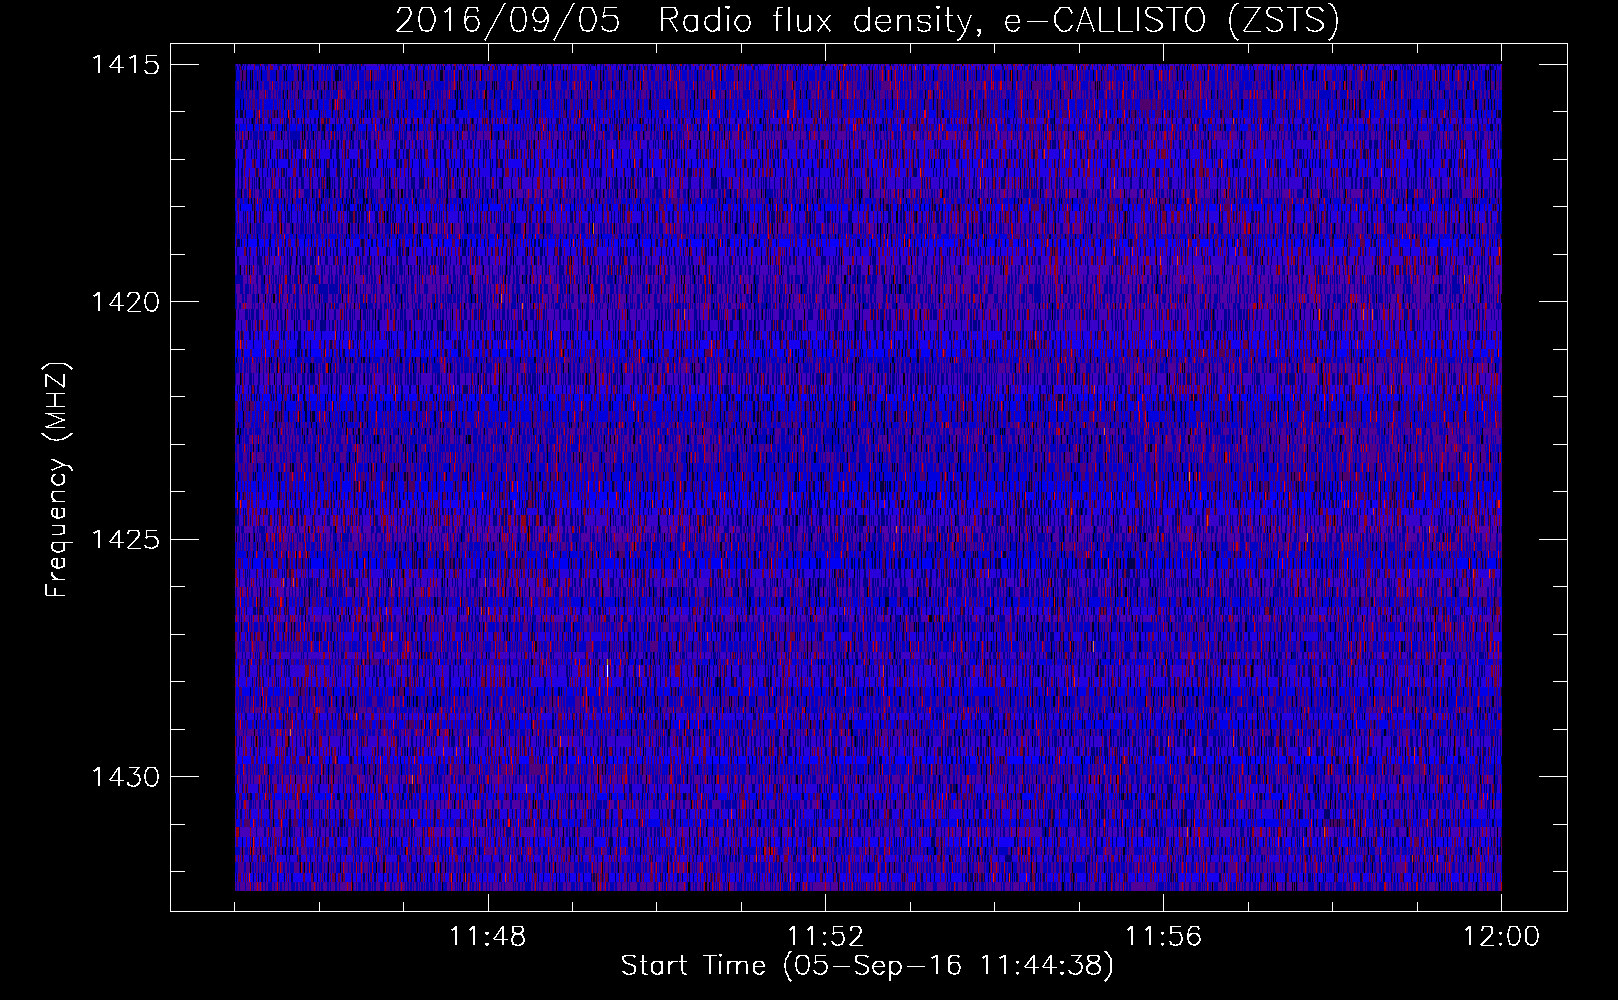Click the 1415 frequency tick label
This screenshot has height=1000, width=1618.
tap(125, 65)
